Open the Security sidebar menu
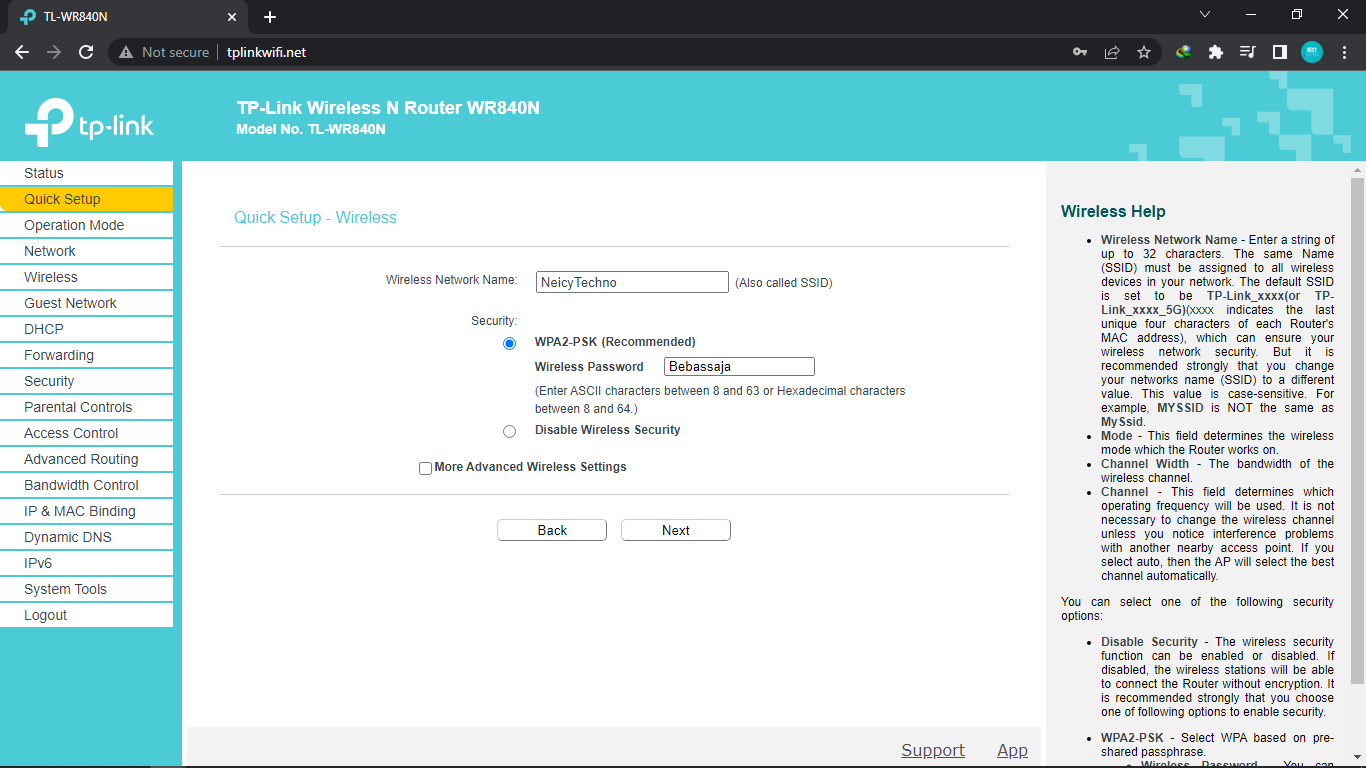The image size is (1366, 768). (86, 381)
